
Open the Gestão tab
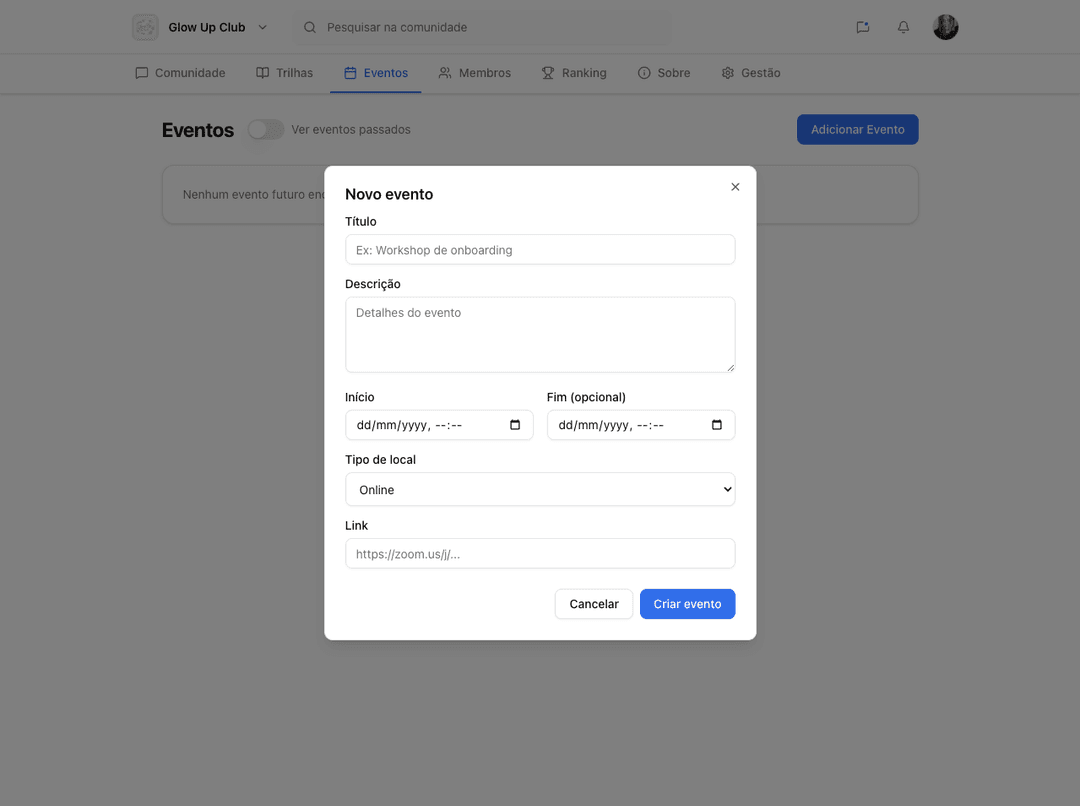tap(750, 73)
